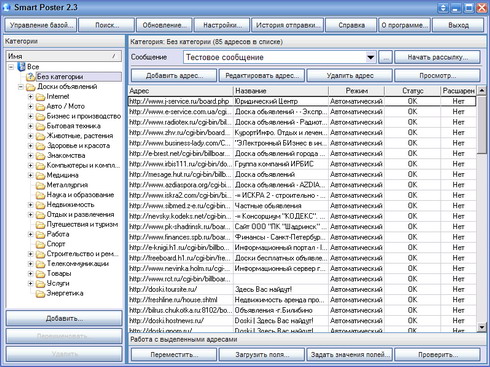Click the 'Доски объявлений' folder icon
This screenshot has height=367, width=490.
coord(31,87)
